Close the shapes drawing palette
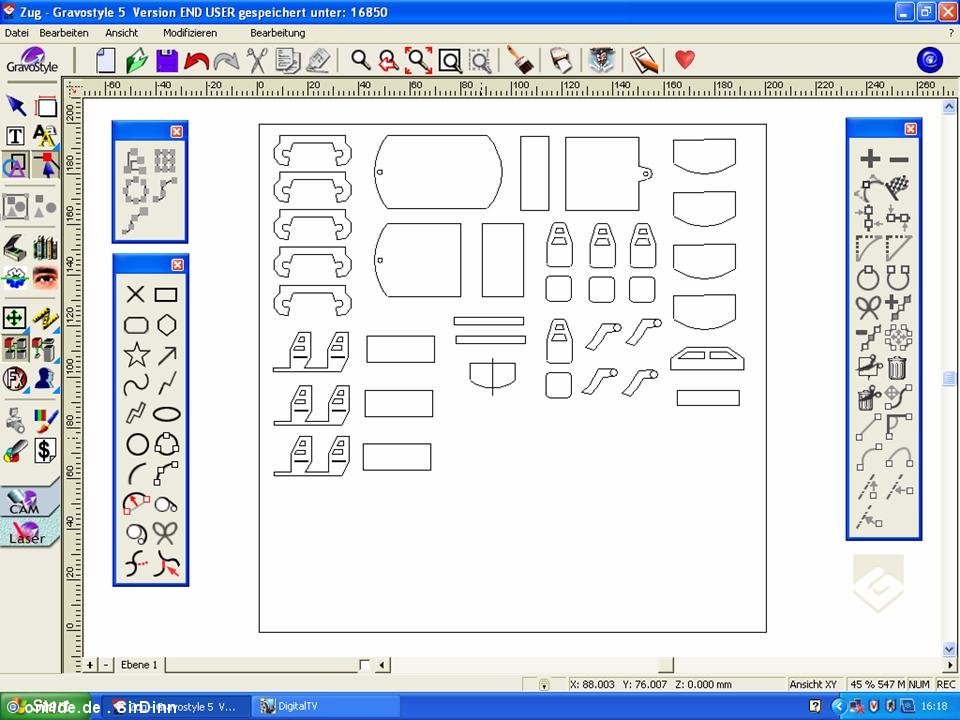Image resolution: width=960 pixels, height=720 pixels. pos(177,264)
